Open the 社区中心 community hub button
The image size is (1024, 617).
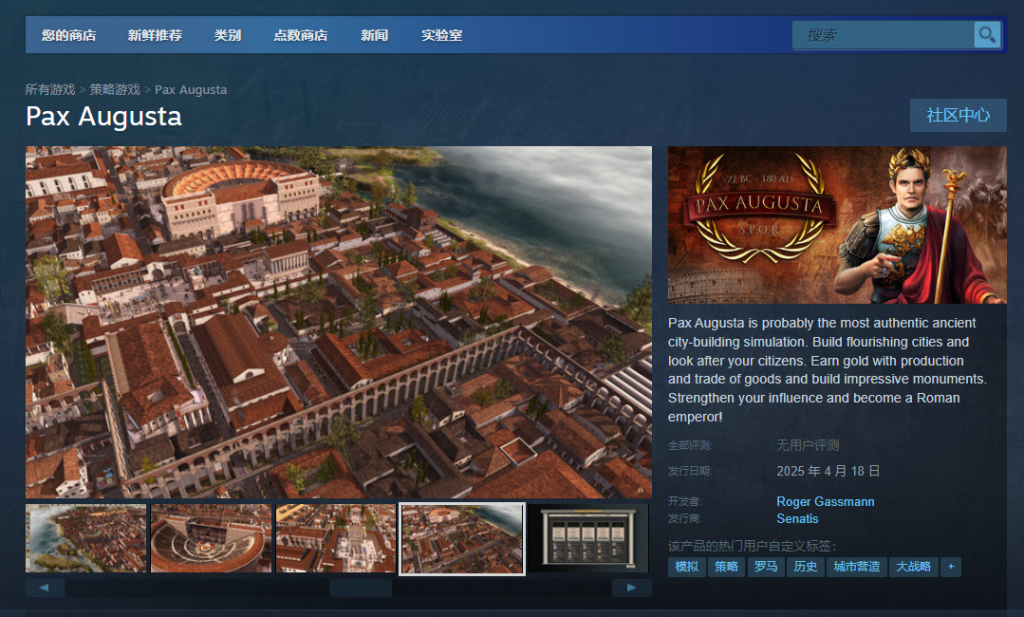[x=958, y=116]
